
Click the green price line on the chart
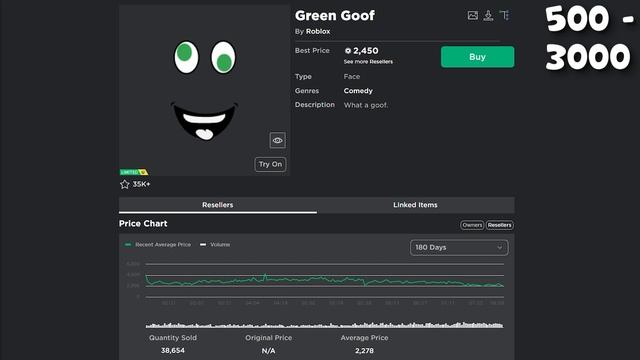tap(324, 281)
